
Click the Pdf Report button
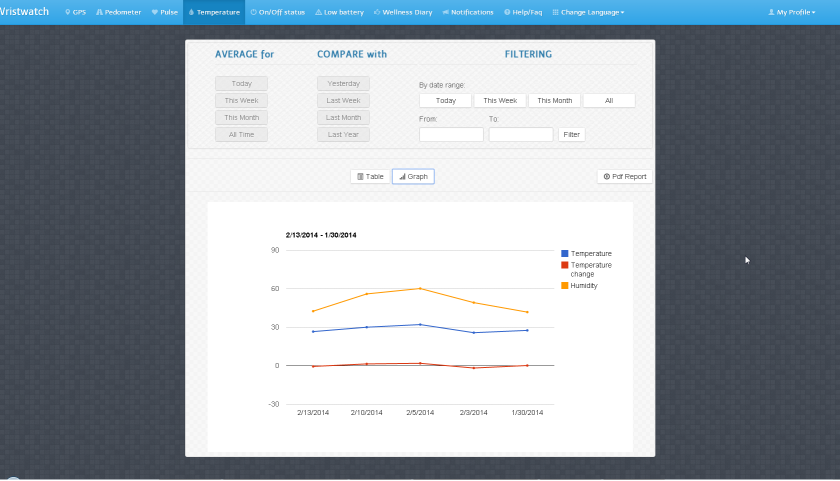625,176
